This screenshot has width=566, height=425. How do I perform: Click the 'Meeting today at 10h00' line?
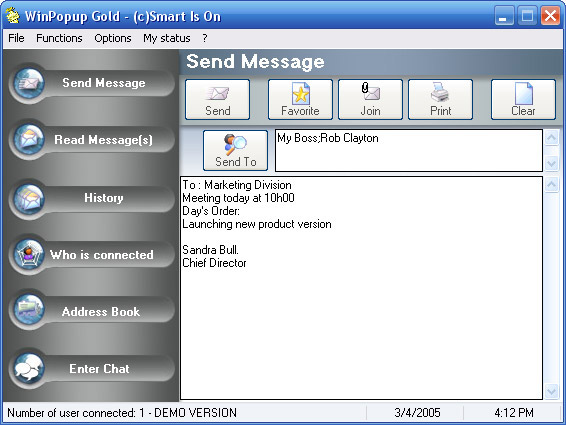238,198
